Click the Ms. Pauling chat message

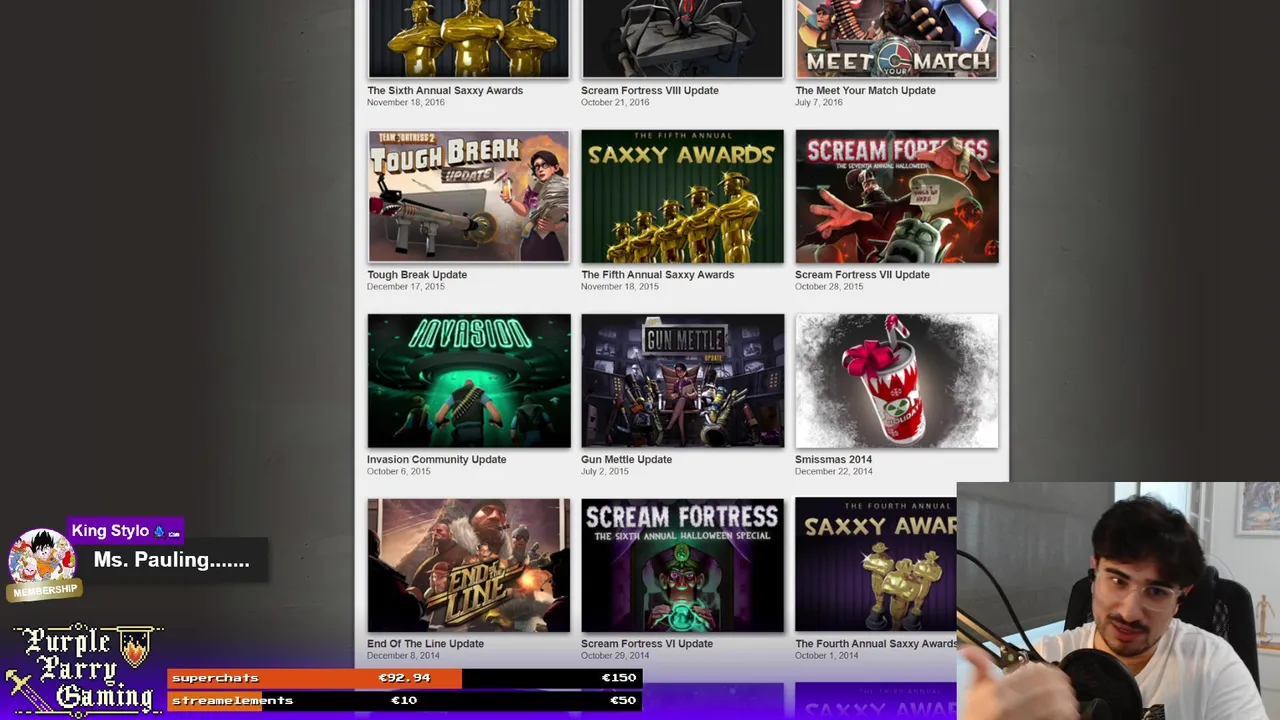[171, 560]
